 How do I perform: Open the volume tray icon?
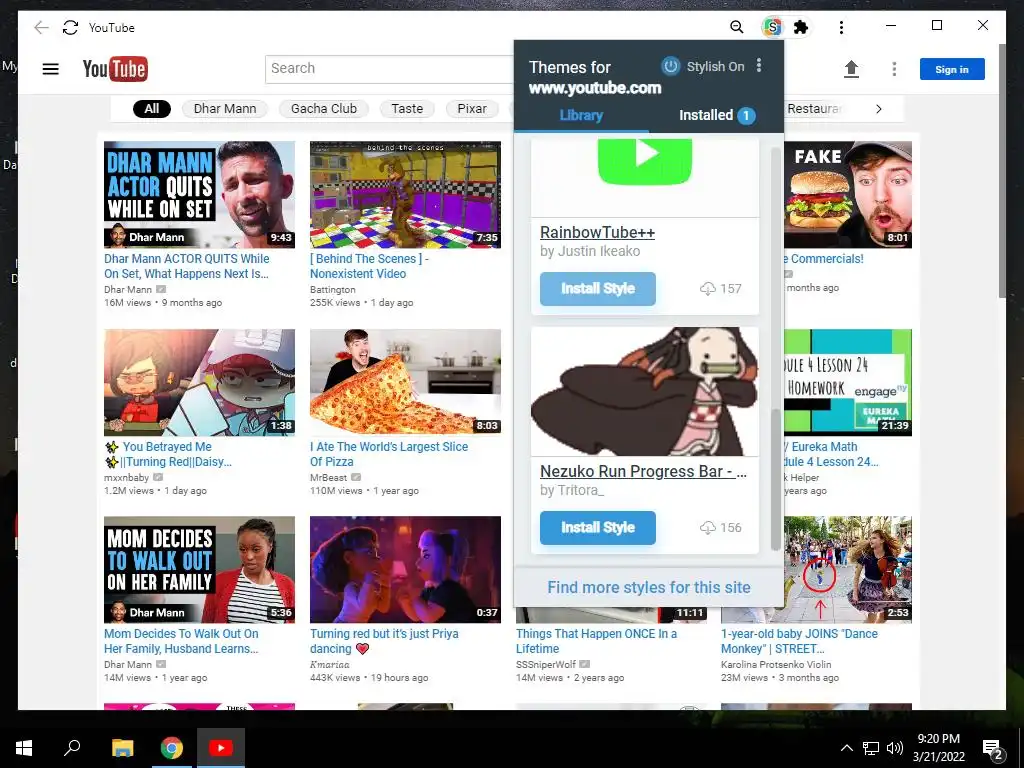[895, 748]
